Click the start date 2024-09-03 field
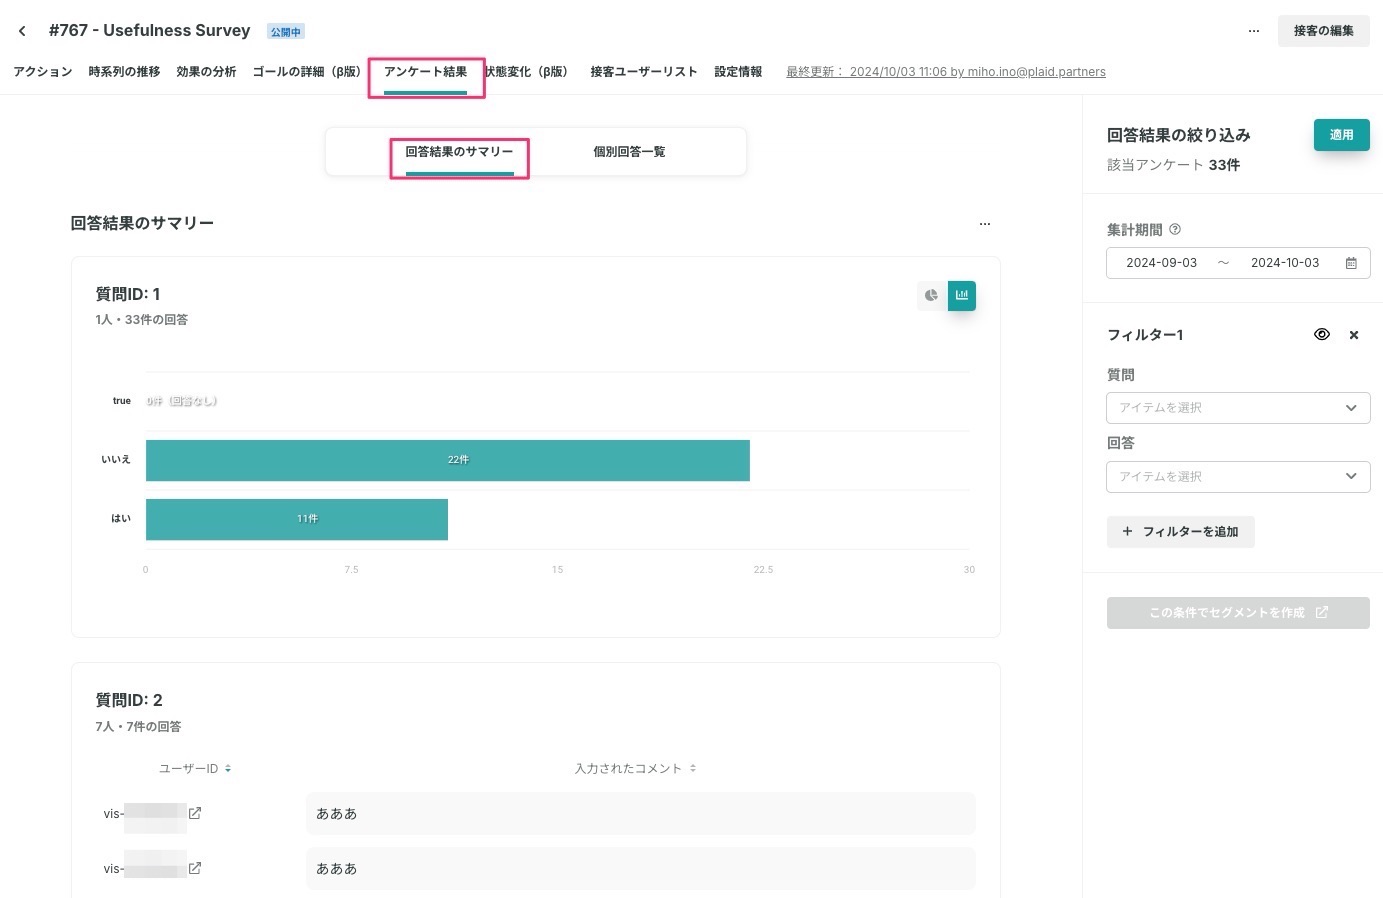Image resolution: width=1383 pixels, height=898 pixels. [1161, 263]
